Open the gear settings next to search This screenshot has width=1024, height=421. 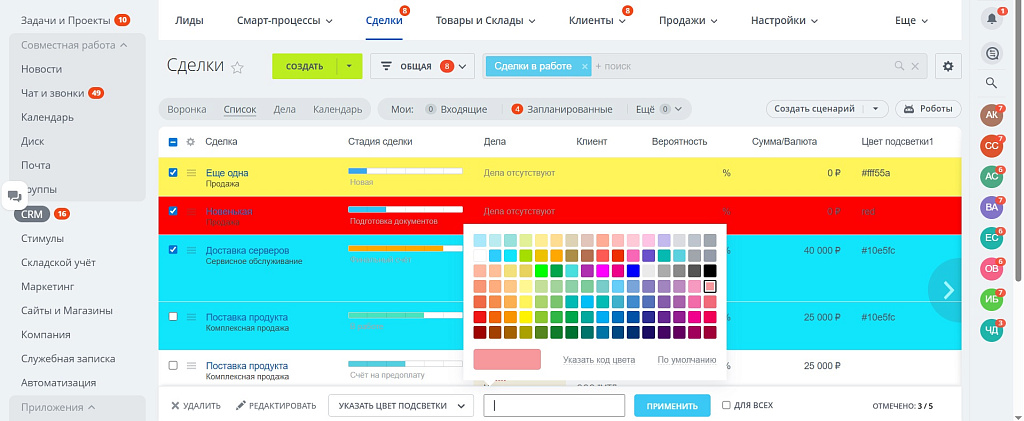click(x=948, y=66)
